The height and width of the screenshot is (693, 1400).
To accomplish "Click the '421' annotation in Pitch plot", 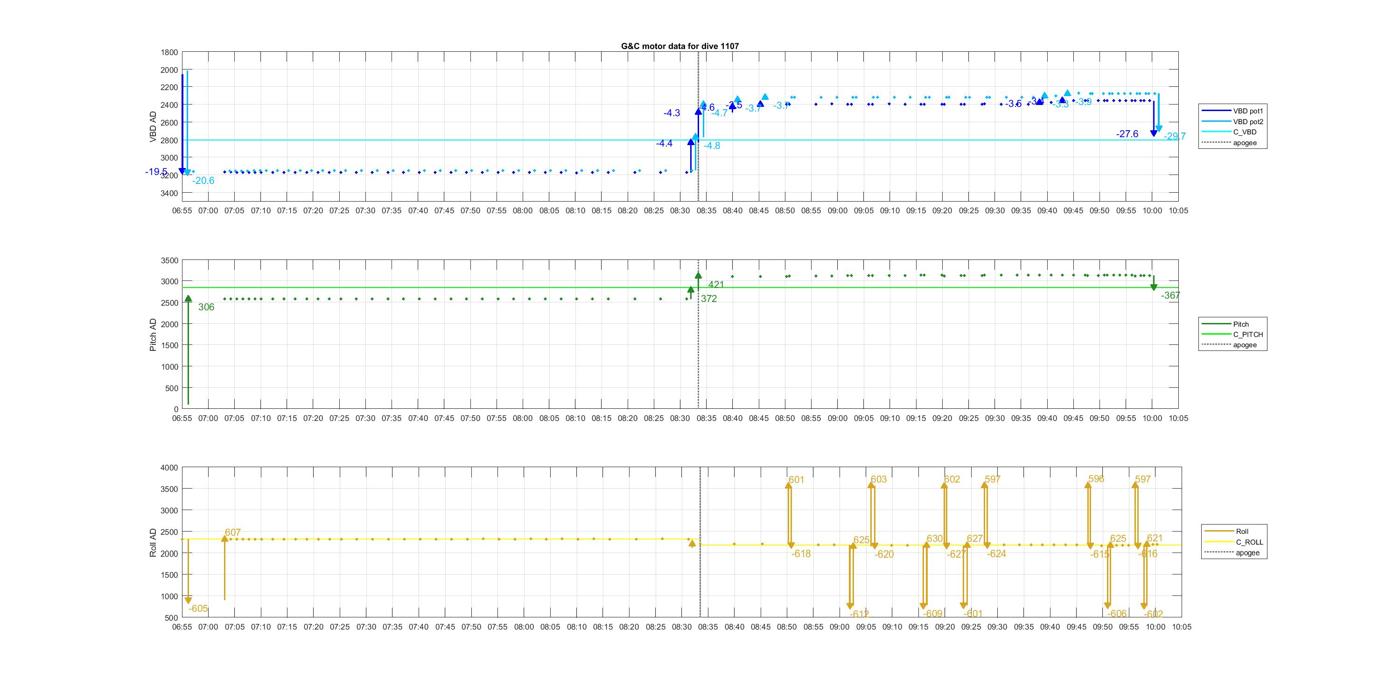I will click(716, 285).
